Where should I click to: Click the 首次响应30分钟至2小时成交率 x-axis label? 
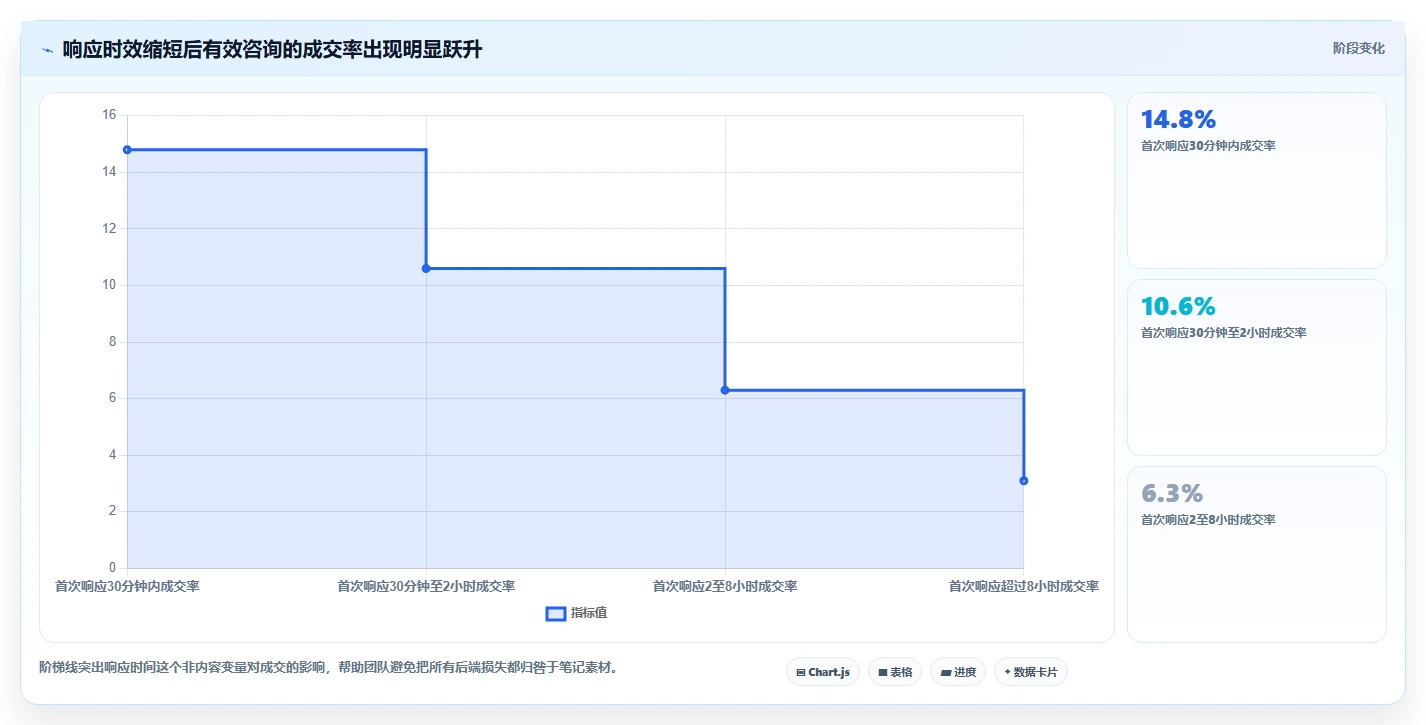click(426, 586)
